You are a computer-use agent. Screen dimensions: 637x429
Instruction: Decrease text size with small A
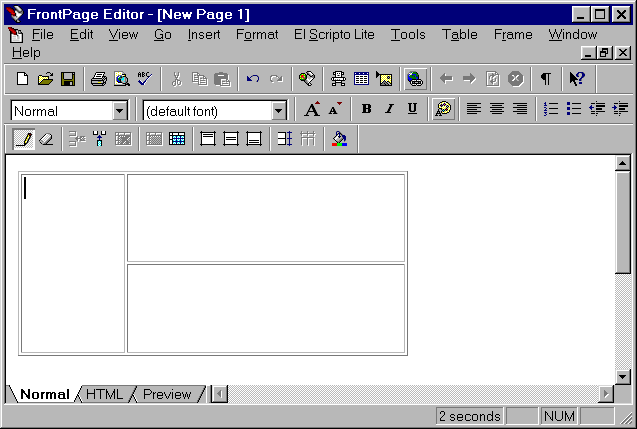pyautogui.click(x=335, y=109)
